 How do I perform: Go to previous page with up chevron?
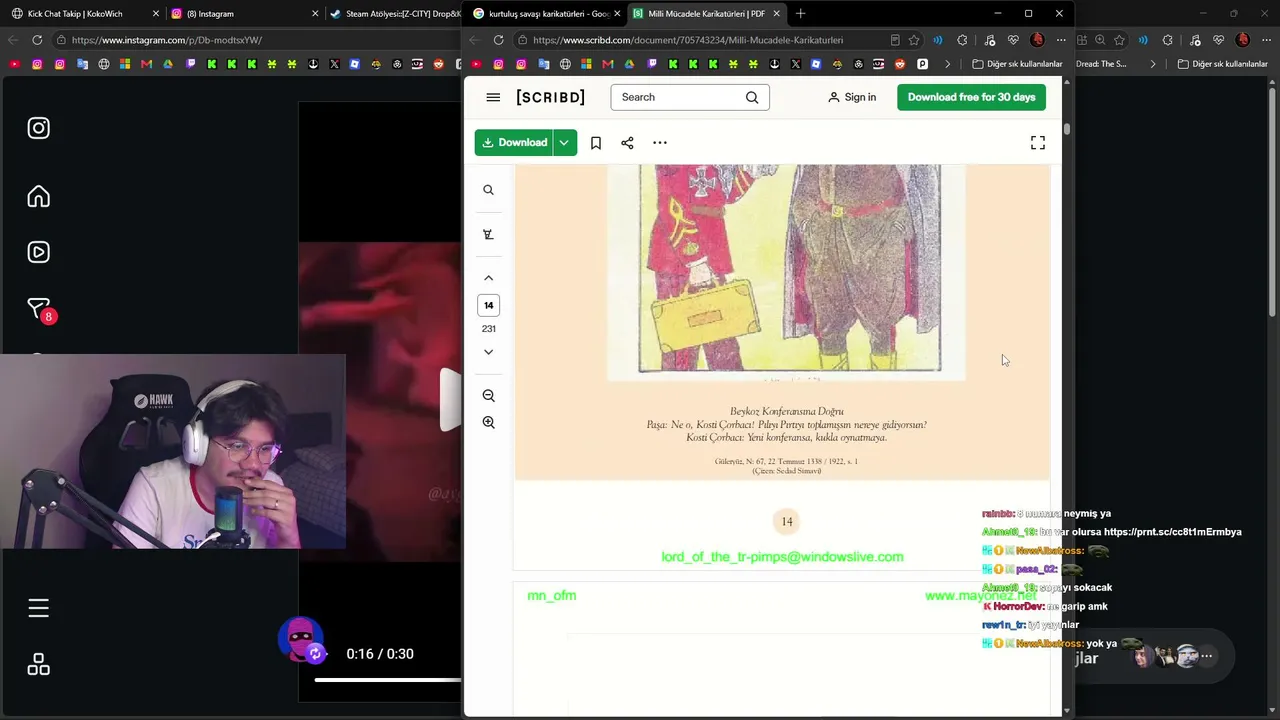[x=488, y=278]
